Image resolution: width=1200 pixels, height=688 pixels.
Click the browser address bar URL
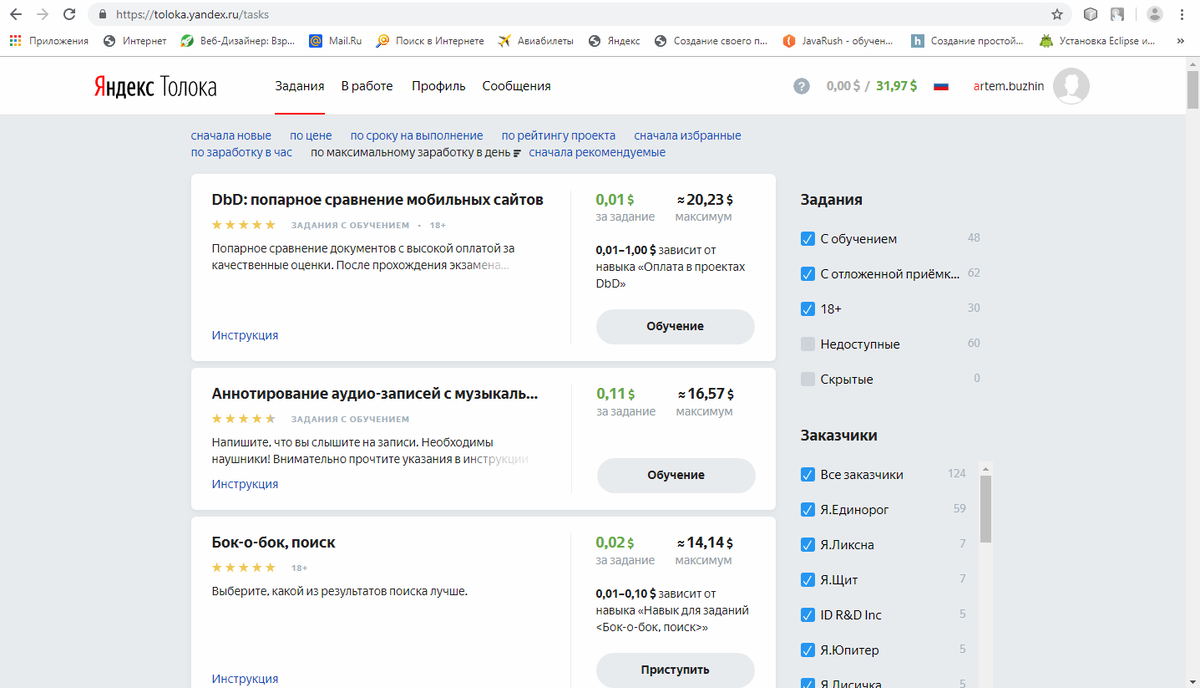point(193,15)
